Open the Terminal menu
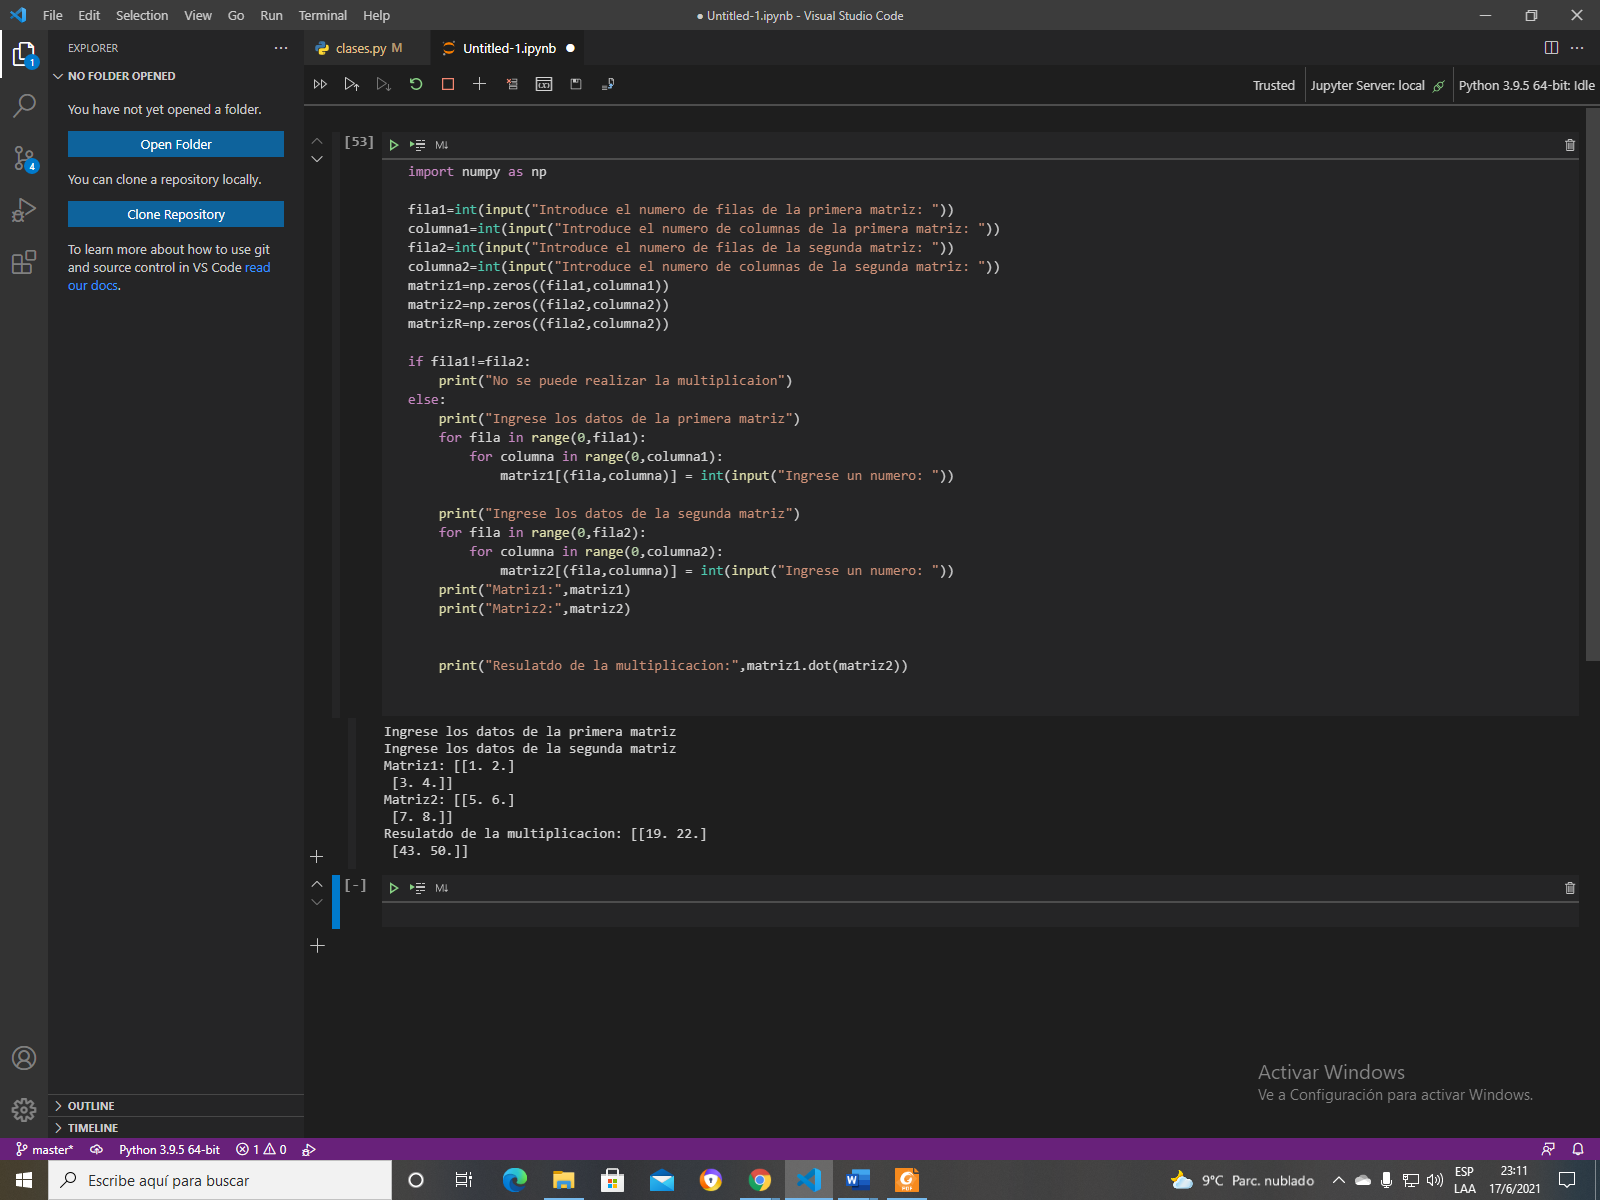This screenshot has height=1200, width=1600. pos(322,15)
